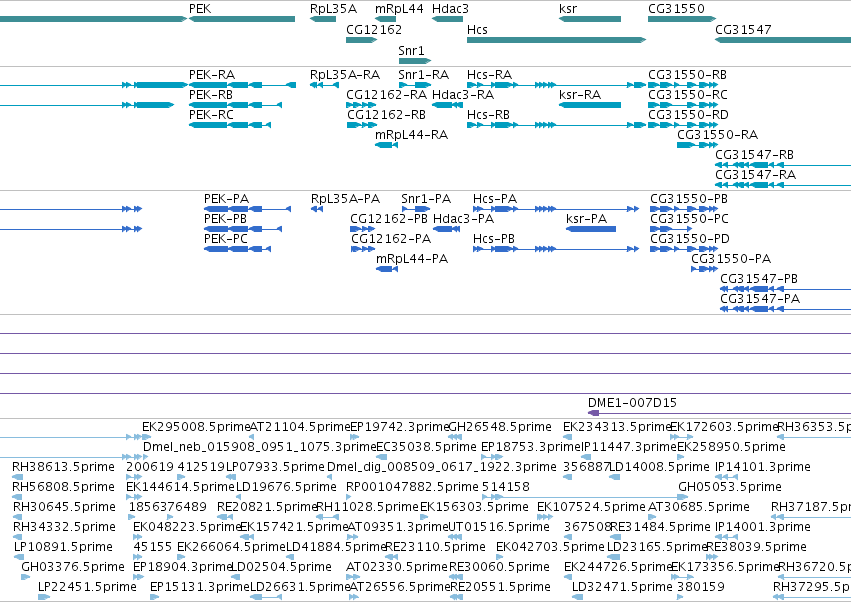
Task: Click the CG31547-RA transcript label
Action: tap(755, 175)
